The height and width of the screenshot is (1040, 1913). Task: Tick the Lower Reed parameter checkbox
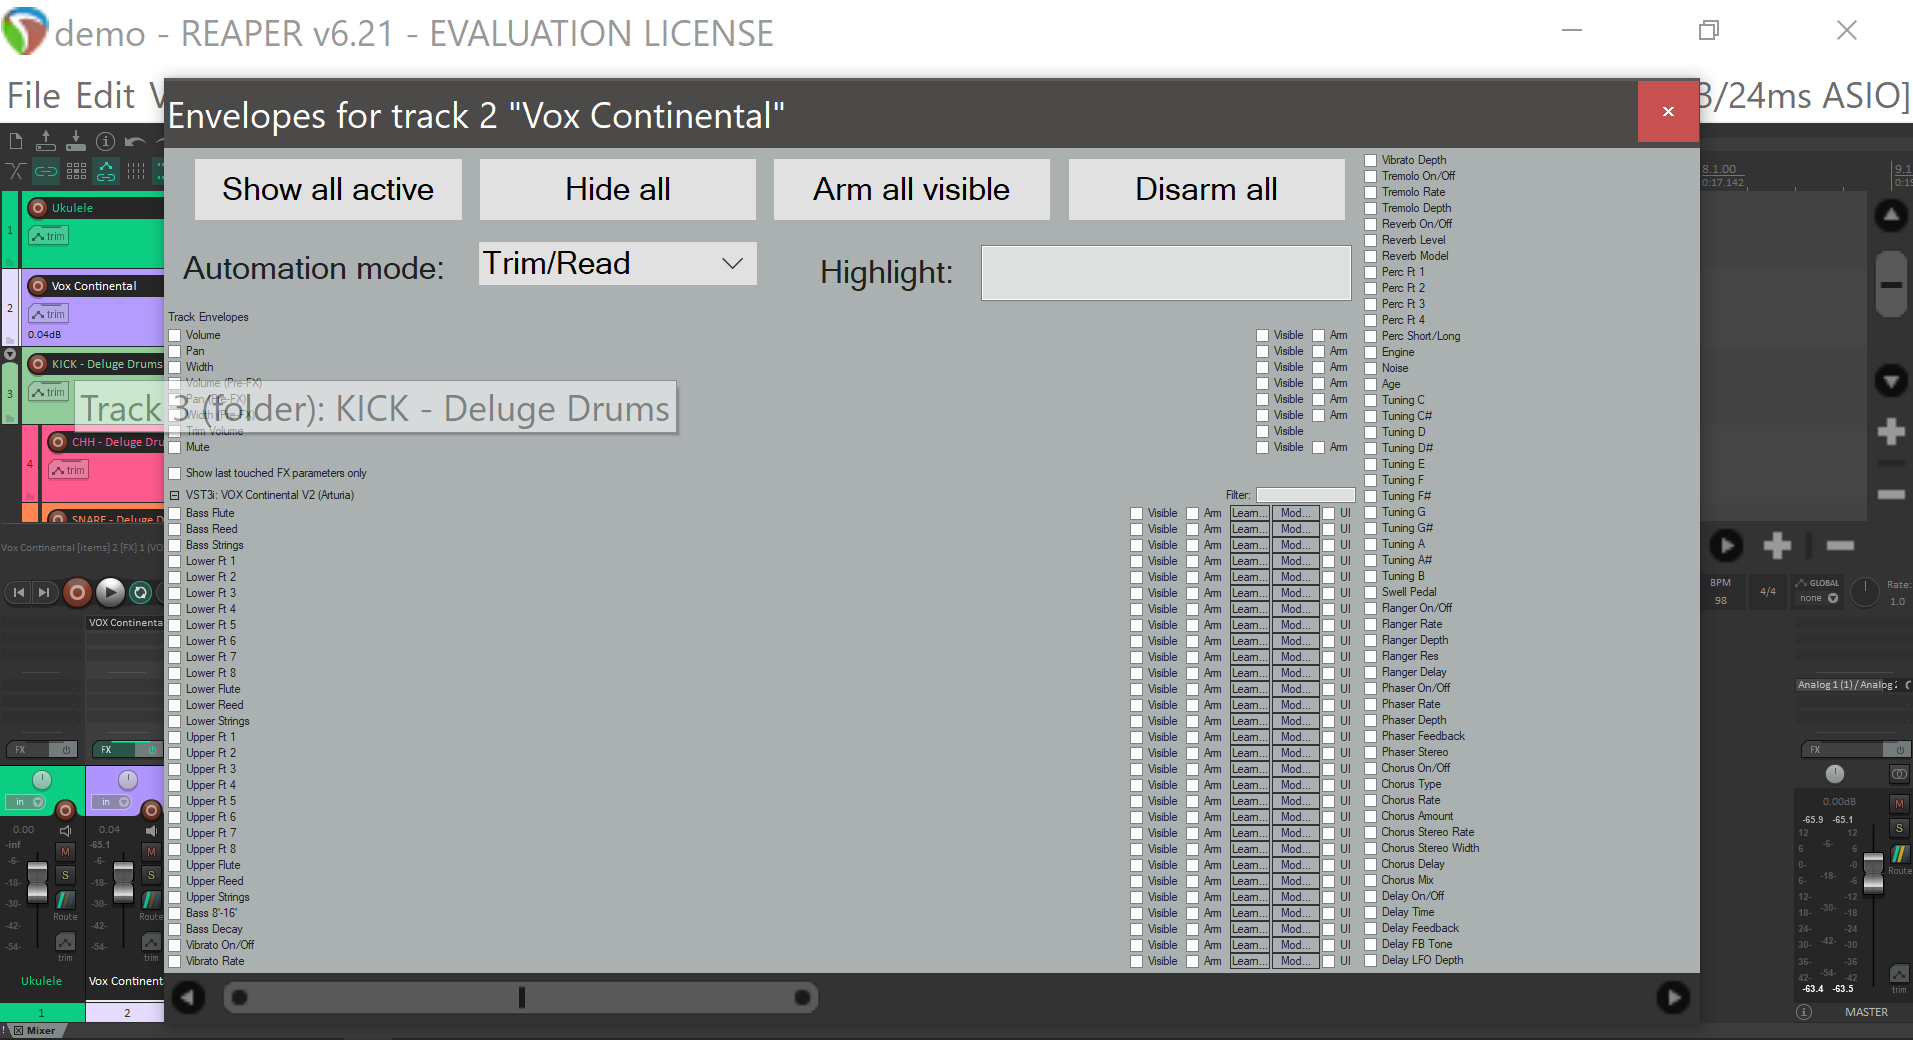click(x=175, y=706)
